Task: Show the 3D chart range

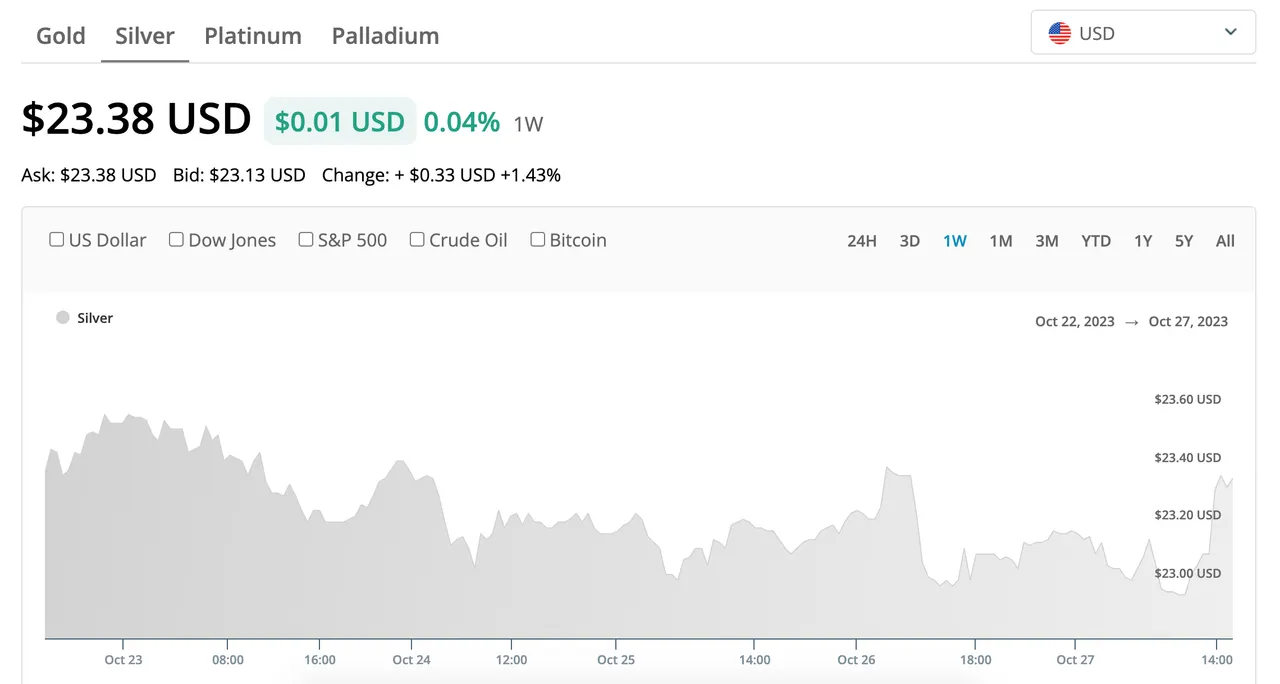Action: (x=910, y=241)
